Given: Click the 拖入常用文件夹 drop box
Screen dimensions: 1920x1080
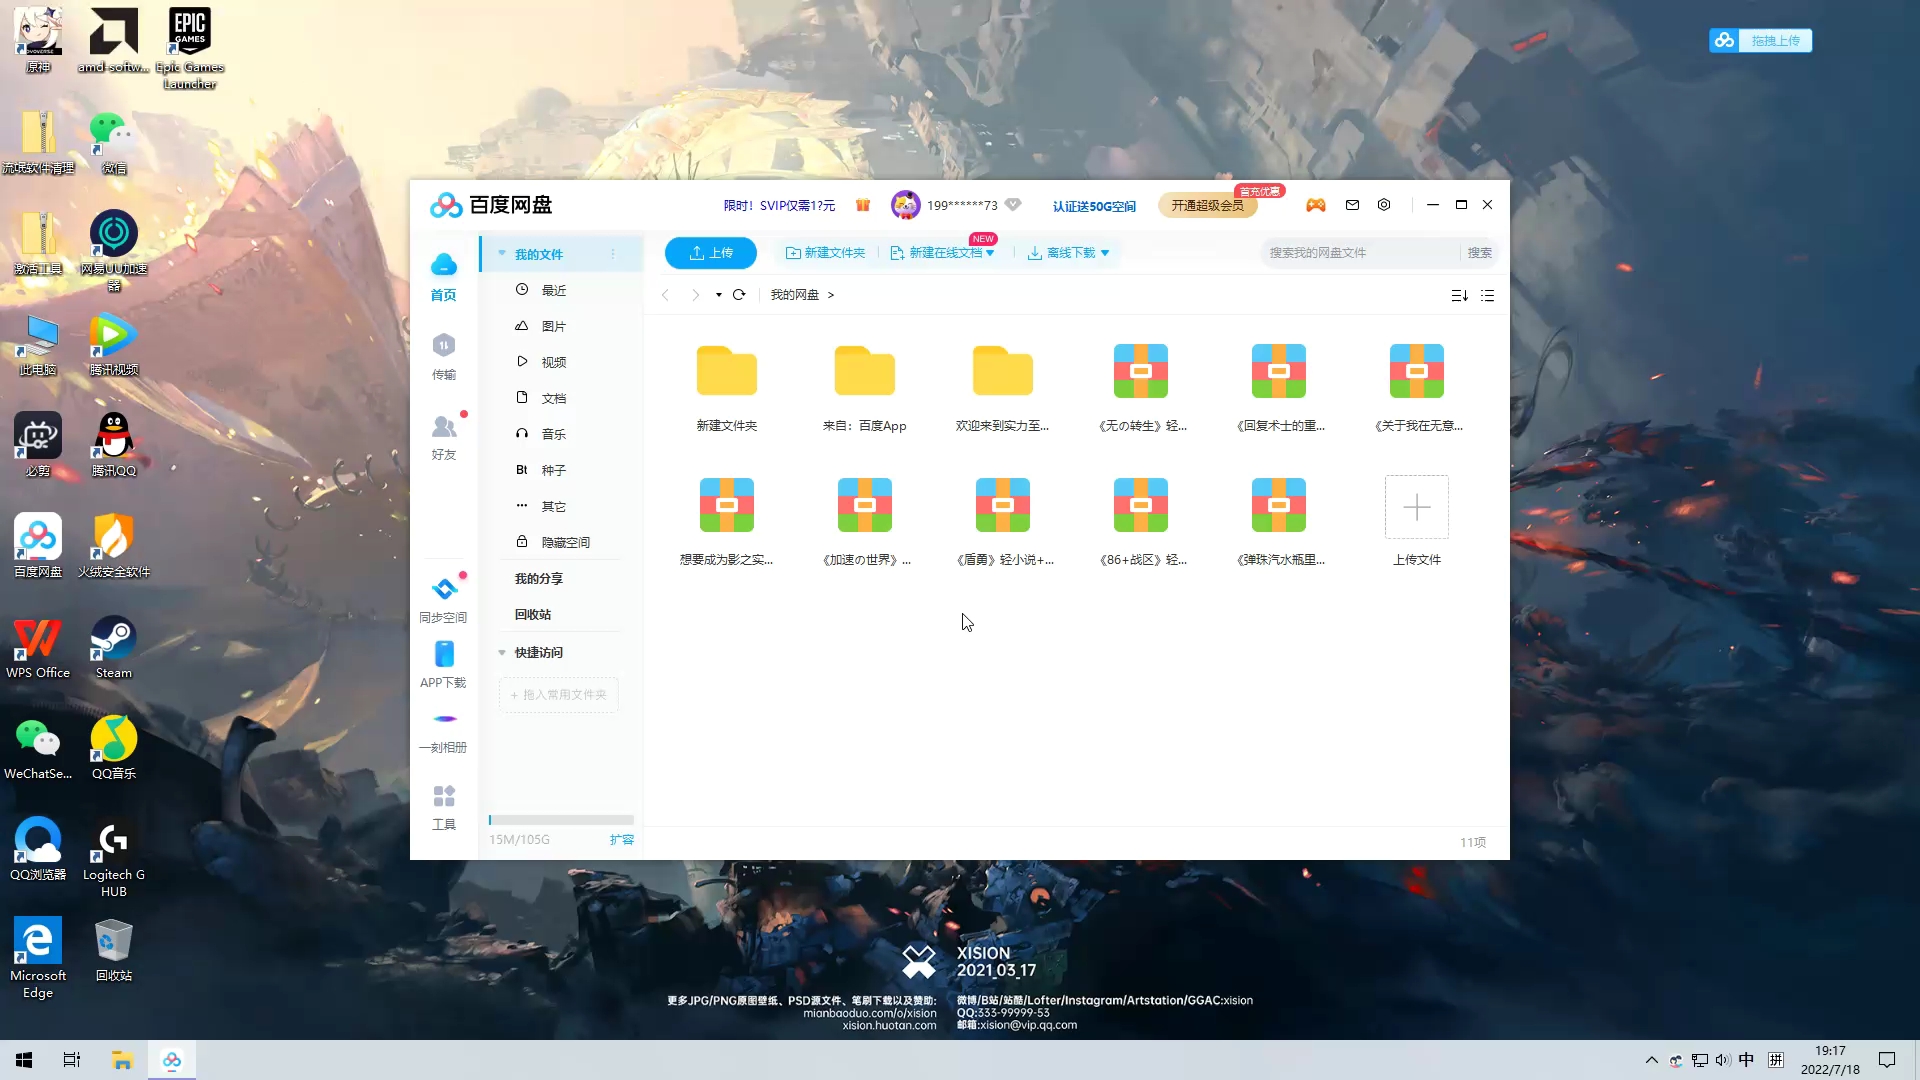Looking at the screenshot, I should [559, 695].
